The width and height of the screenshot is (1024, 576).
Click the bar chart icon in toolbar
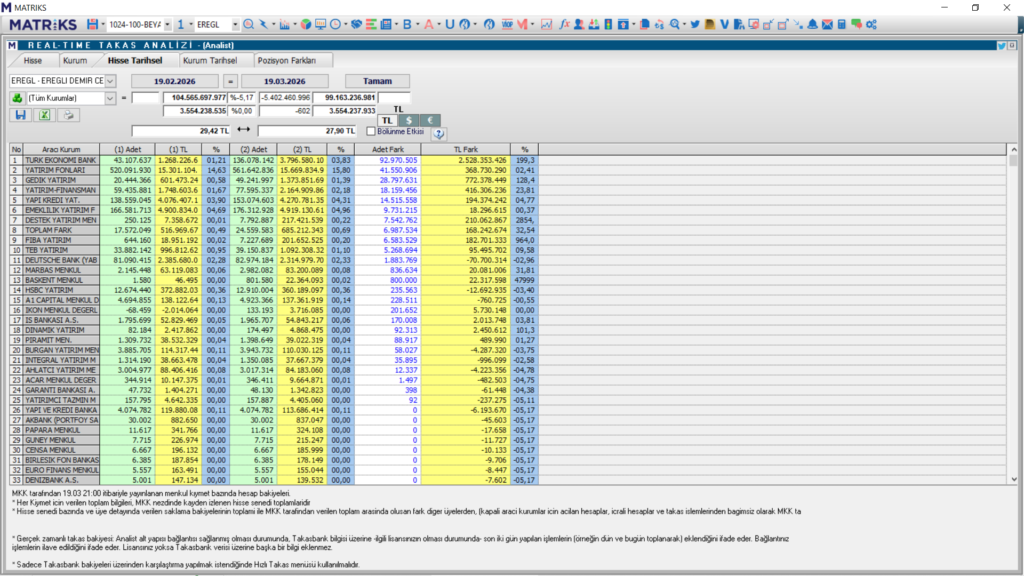coord(284,24)
